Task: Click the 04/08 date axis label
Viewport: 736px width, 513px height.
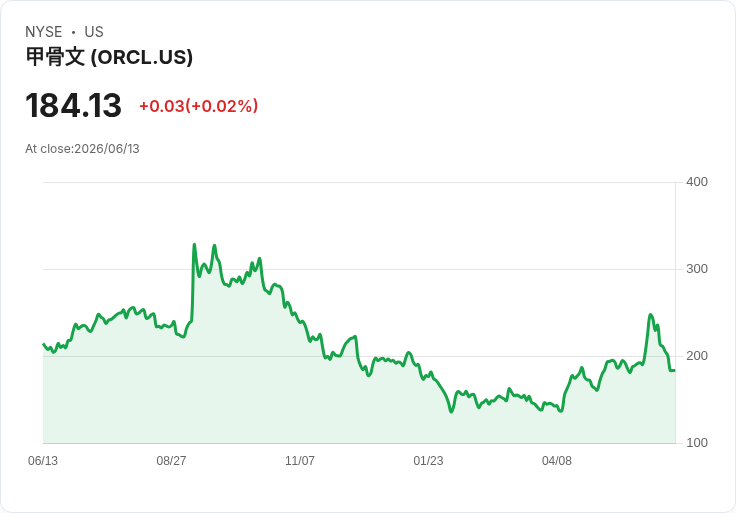Action: pyautogui.click(x=557, y=461)
